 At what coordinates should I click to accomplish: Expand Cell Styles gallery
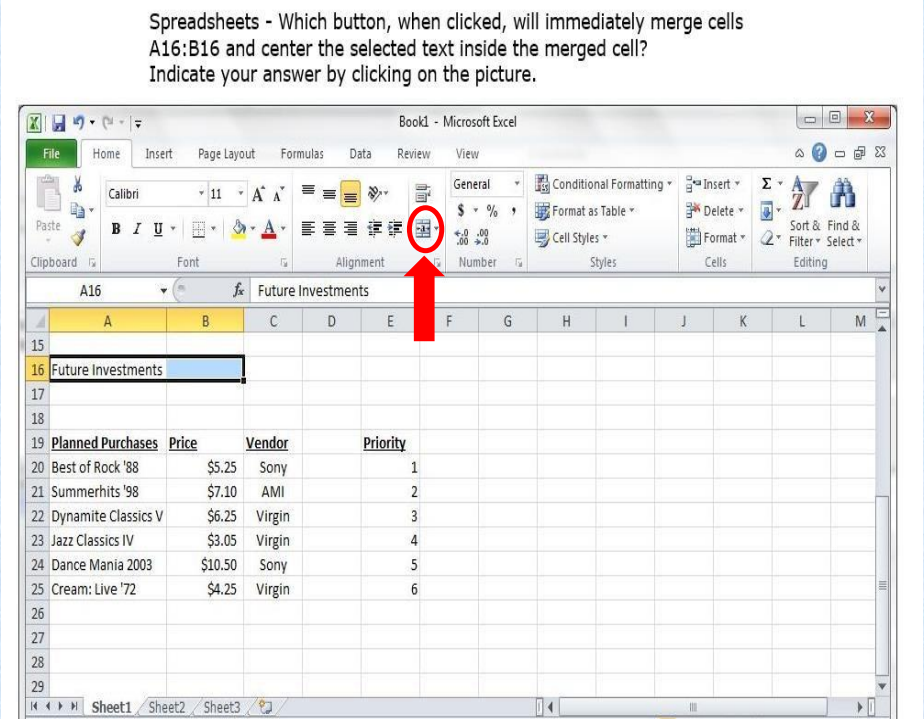tap(572, 238)
